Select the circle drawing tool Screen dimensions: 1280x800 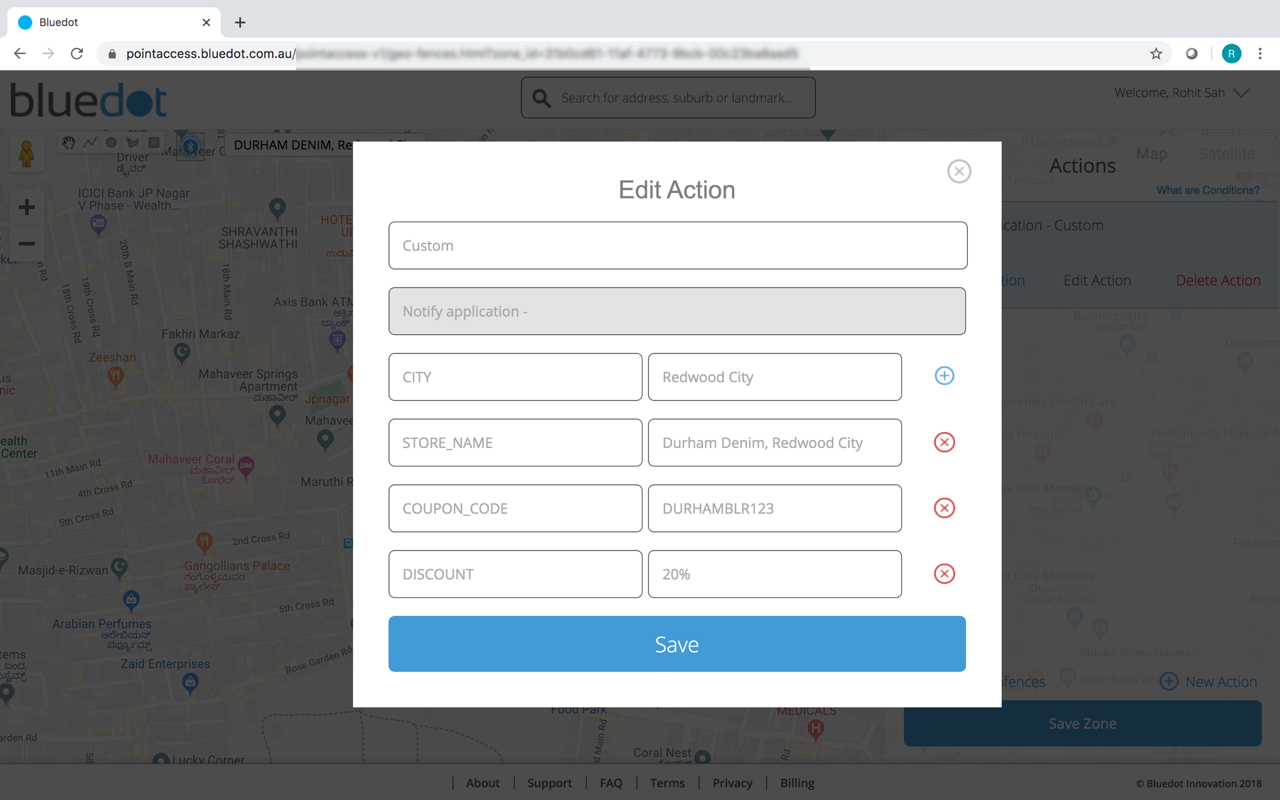[111, 143]
